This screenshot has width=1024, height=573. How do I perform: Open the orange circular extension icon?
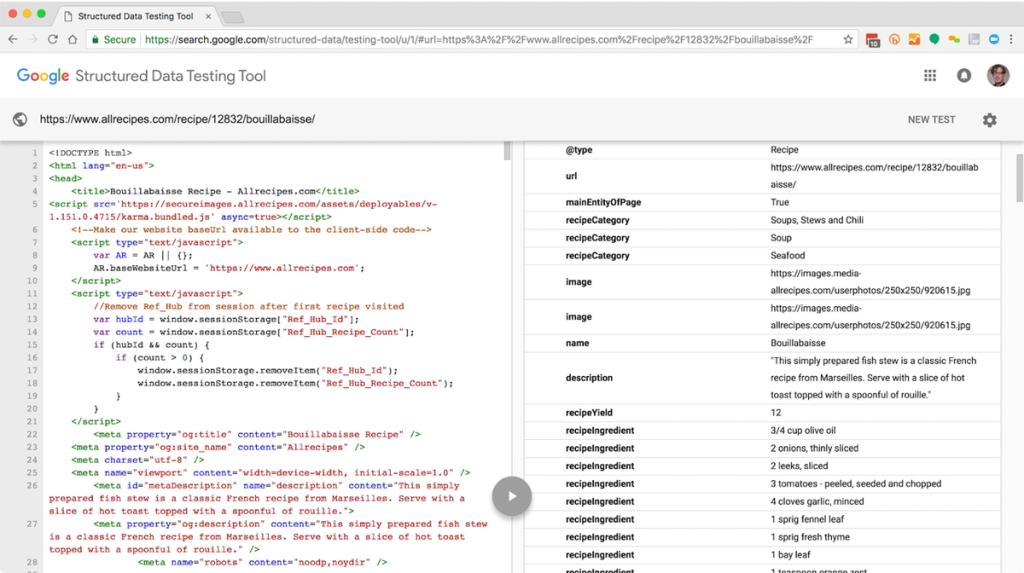tap(894, 39)
